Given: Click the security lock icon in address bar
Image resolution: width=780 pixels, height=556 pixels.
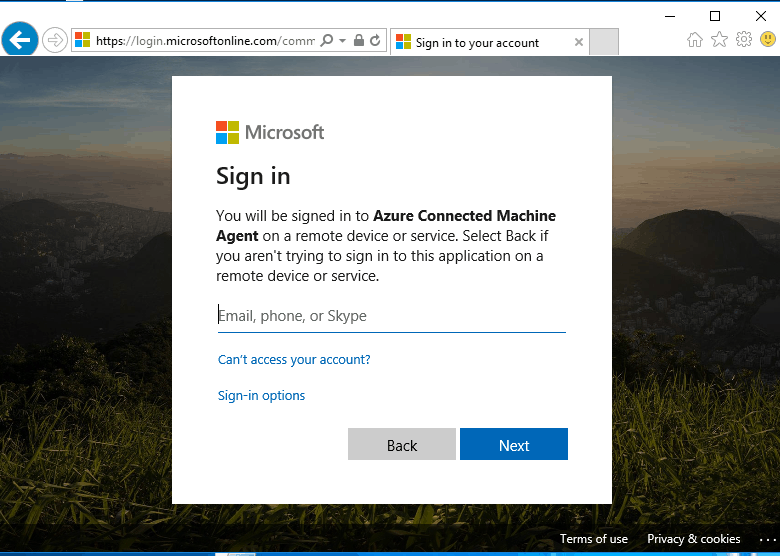Looking at the screenshot, I should pyautogui.click(x=359, y=41).
